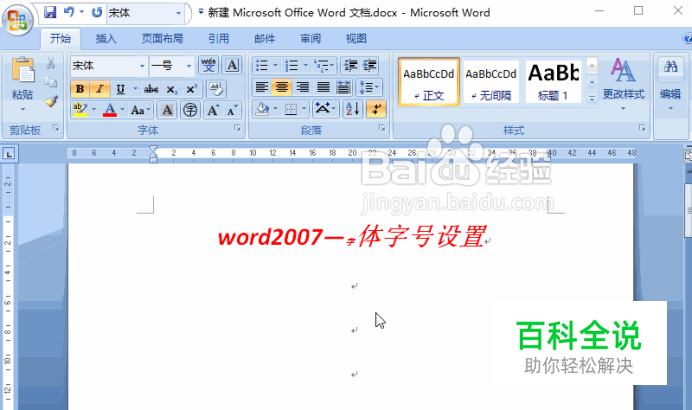Open the 页面布局 tab
This screenshot has height=410, width=692.
pos(162,38)
